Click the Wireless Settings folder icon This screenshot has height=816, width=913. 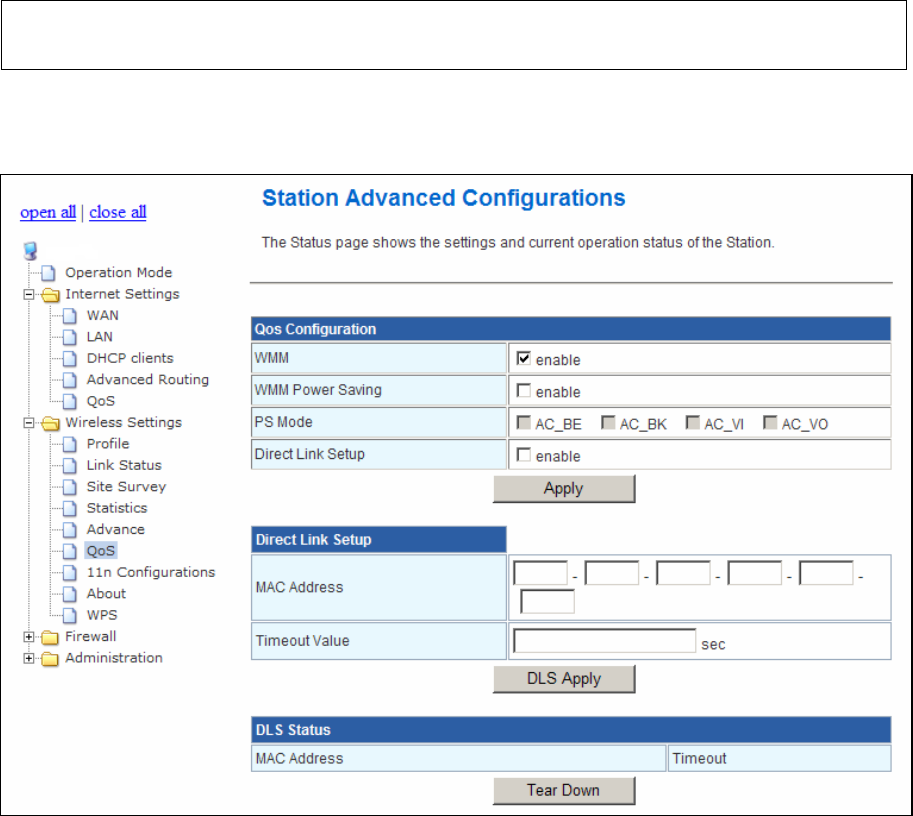[51, 422]
